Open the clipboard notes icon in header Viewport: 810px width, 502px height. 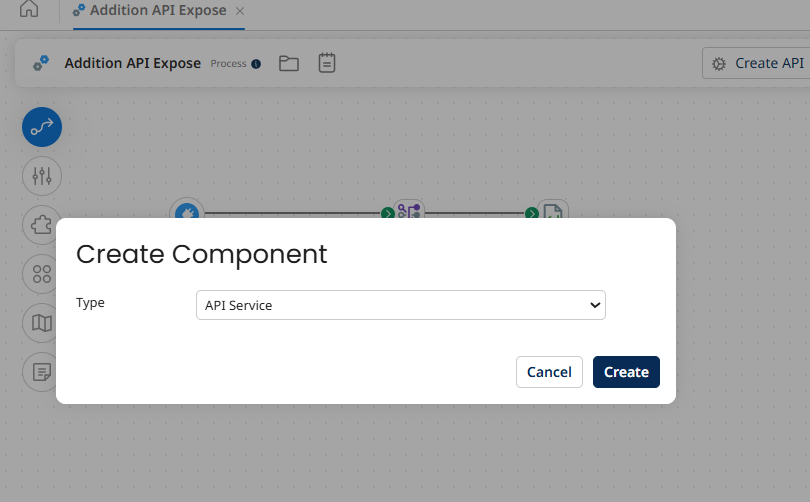pos(327,63)
